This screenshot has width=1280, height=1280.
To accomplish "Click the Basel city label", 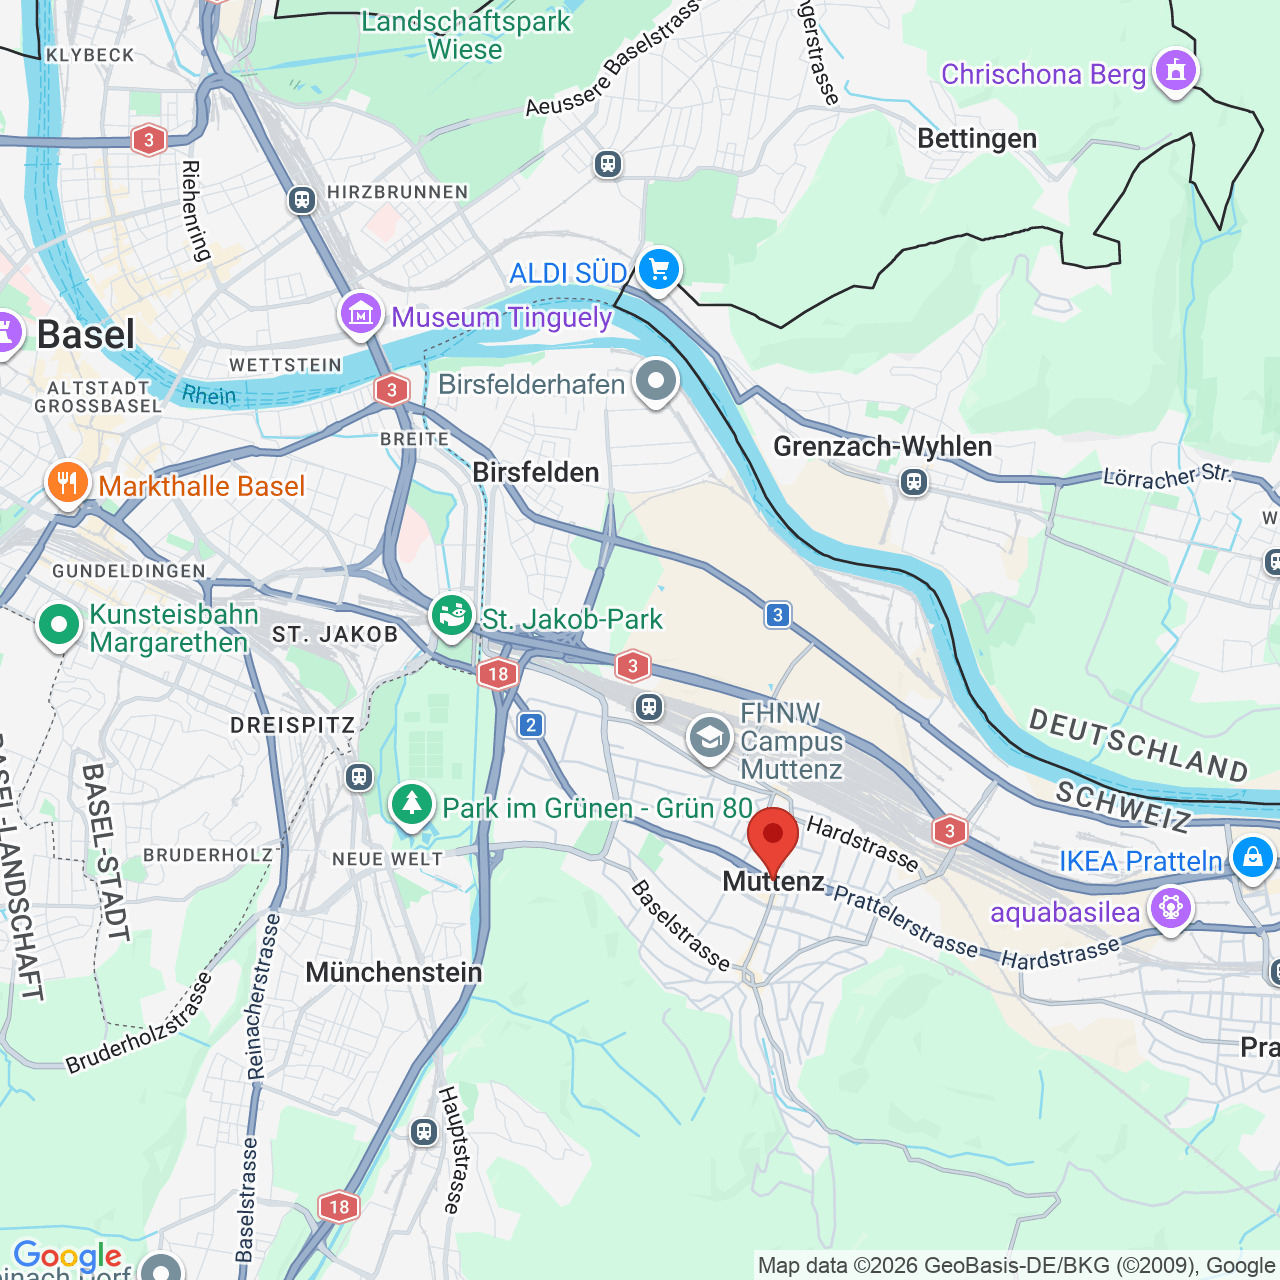I will click(x=85, y=335).
